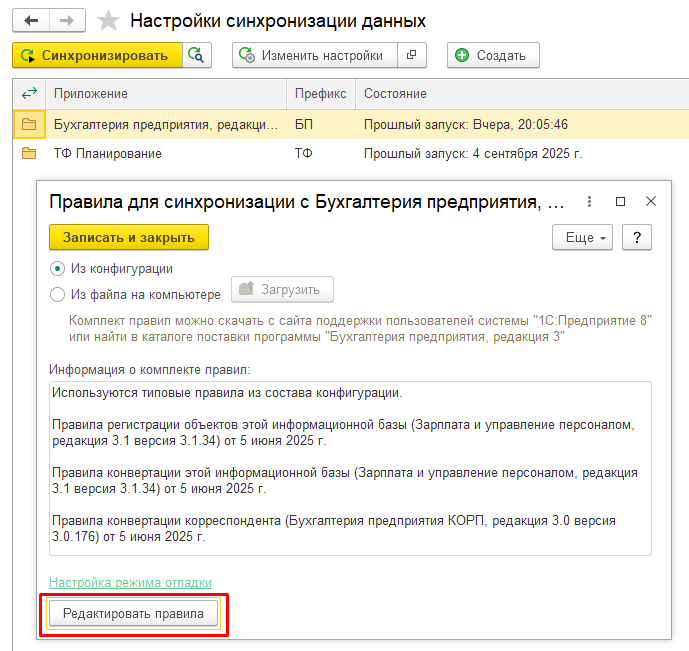Select Из конфигурации radio option

[x=111, y=268]
